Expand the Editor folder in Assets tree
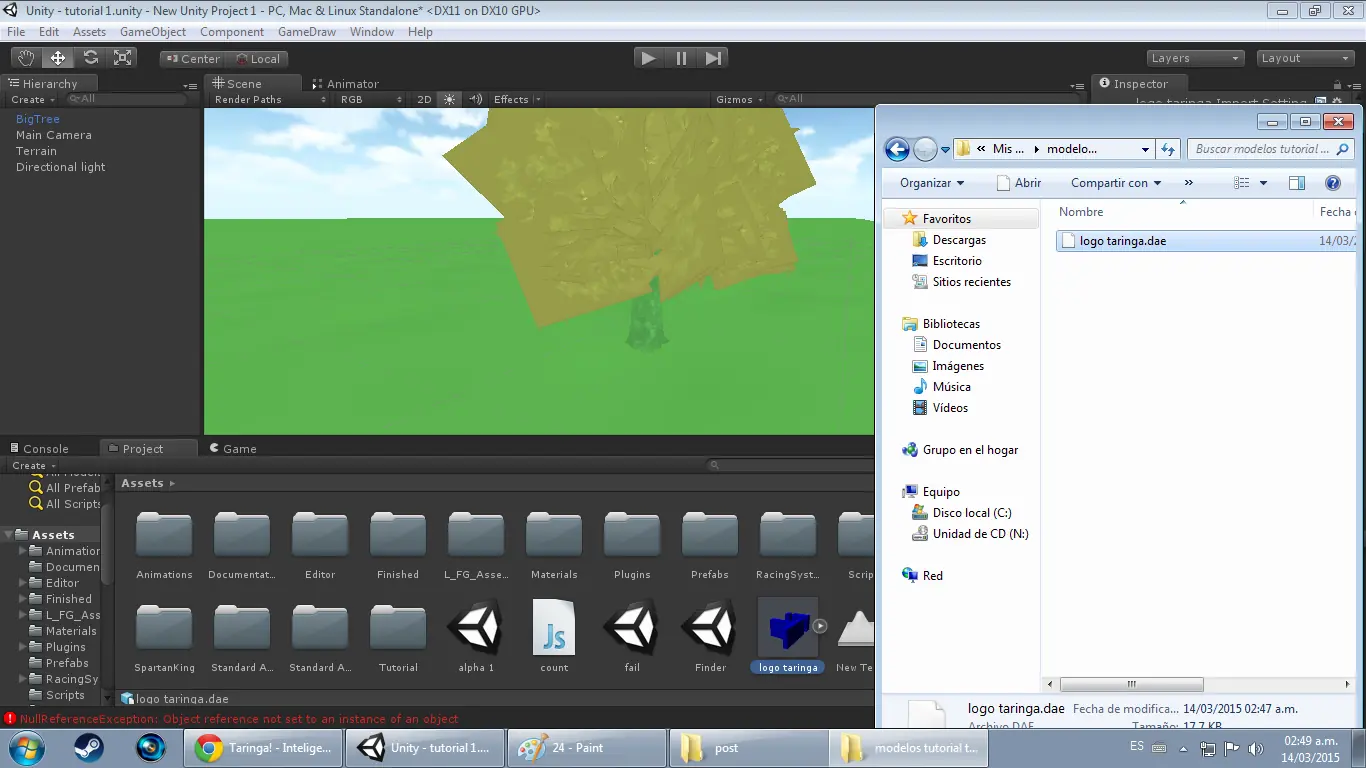Screen dimensions: 1366x768 (23, 583)
